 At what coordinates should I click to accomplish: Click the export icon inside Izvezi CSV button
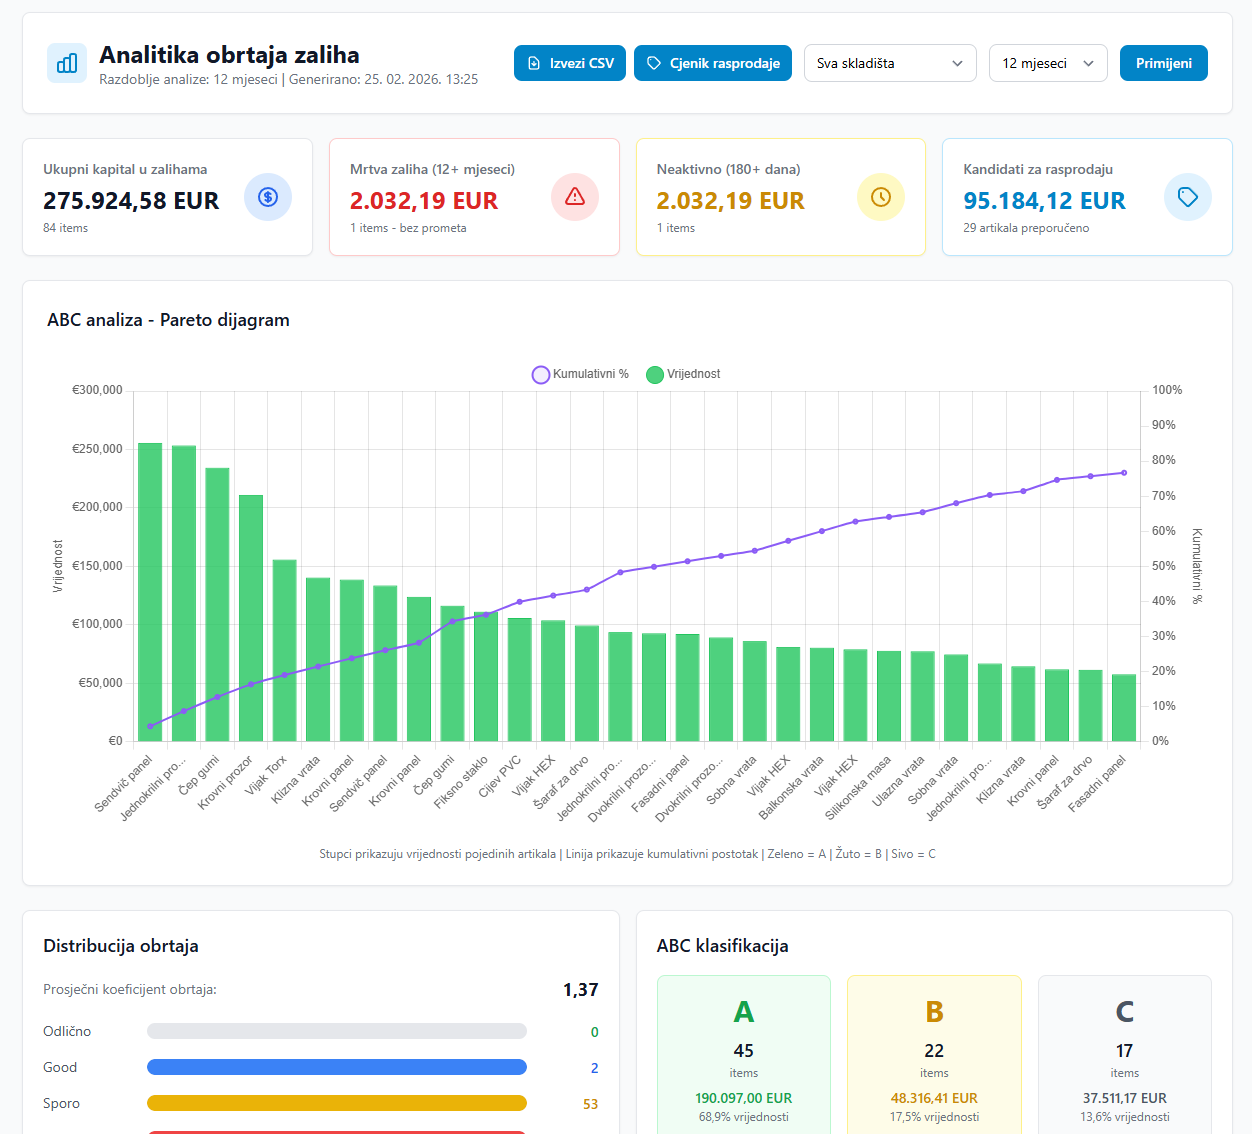(534, 62)
